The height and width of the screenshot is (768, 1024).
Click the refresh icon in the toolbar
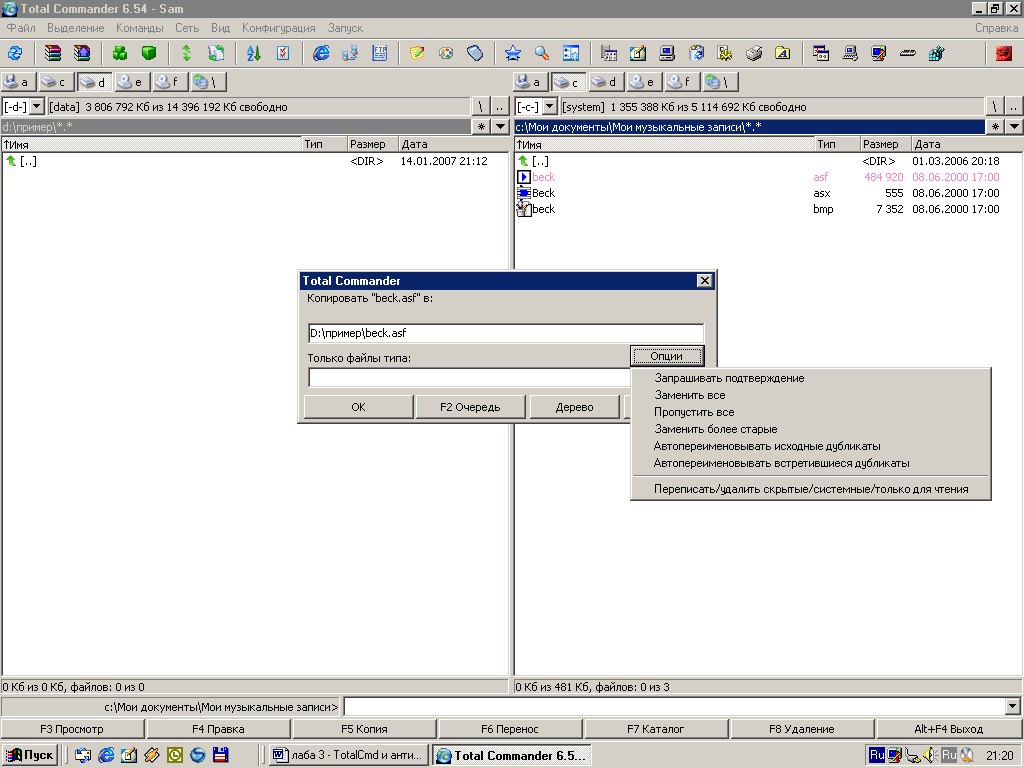[x=15, y=53]
